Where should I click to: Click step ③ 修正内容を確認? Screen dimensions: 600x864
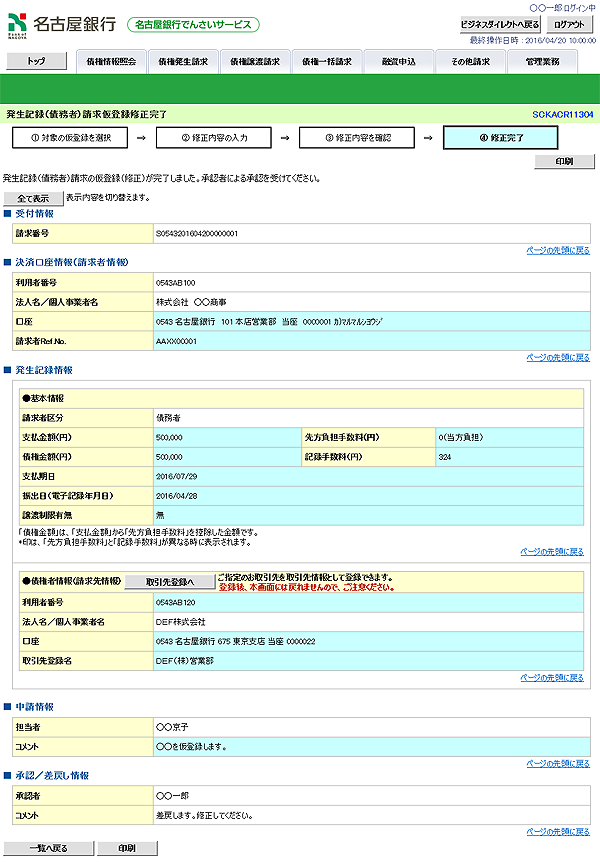[x=357, y=138]
